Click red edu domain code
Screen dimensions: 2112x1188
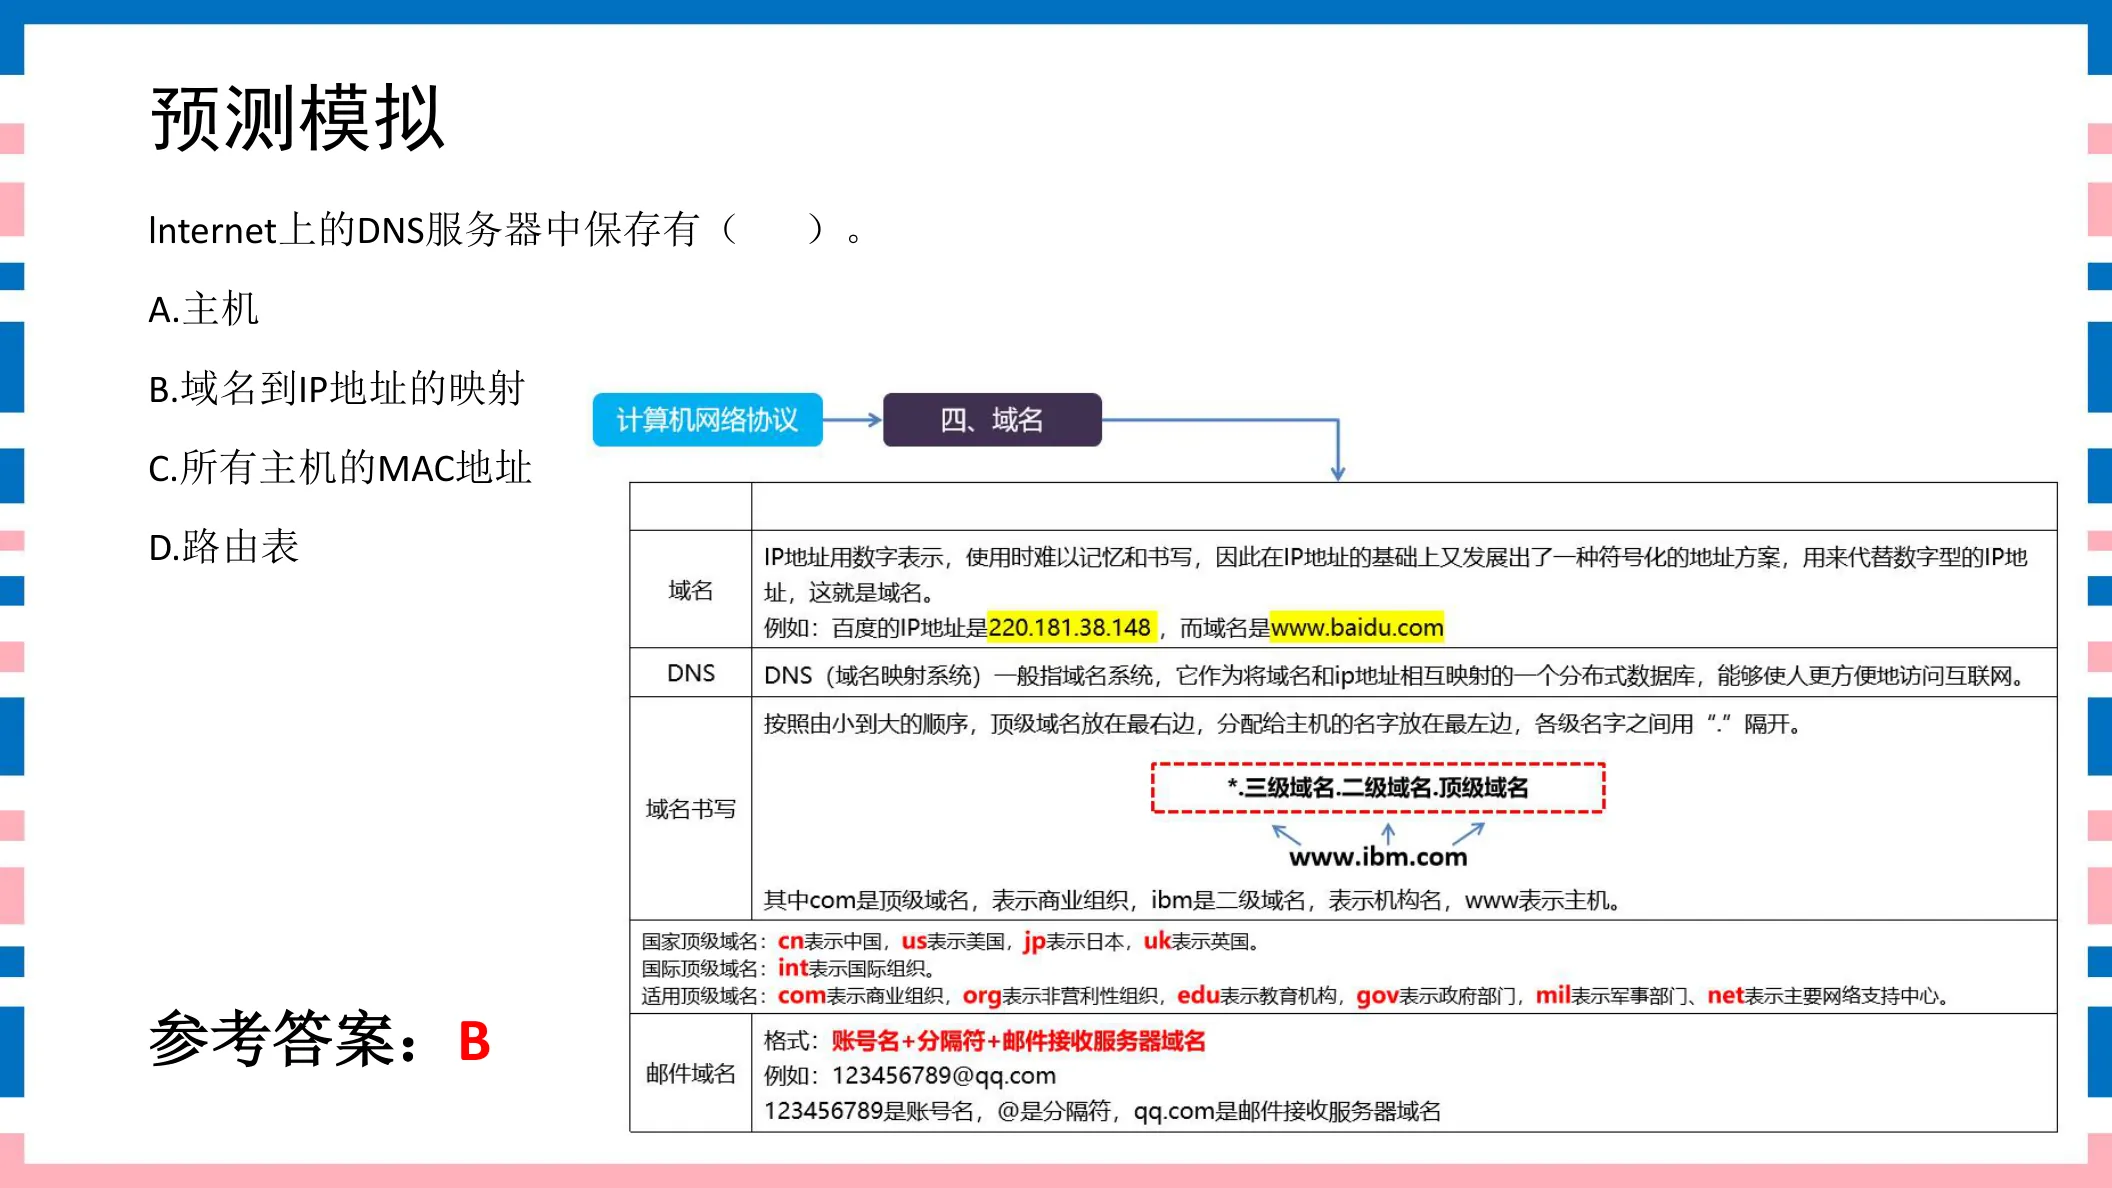tap(1198, 995)
